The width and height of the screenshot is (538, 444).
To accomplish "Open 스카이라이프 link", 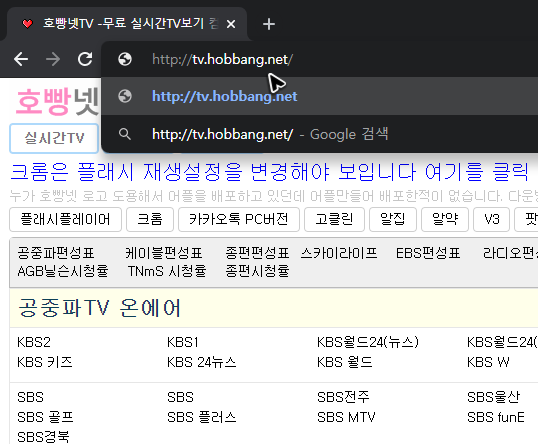I will 339,253.
